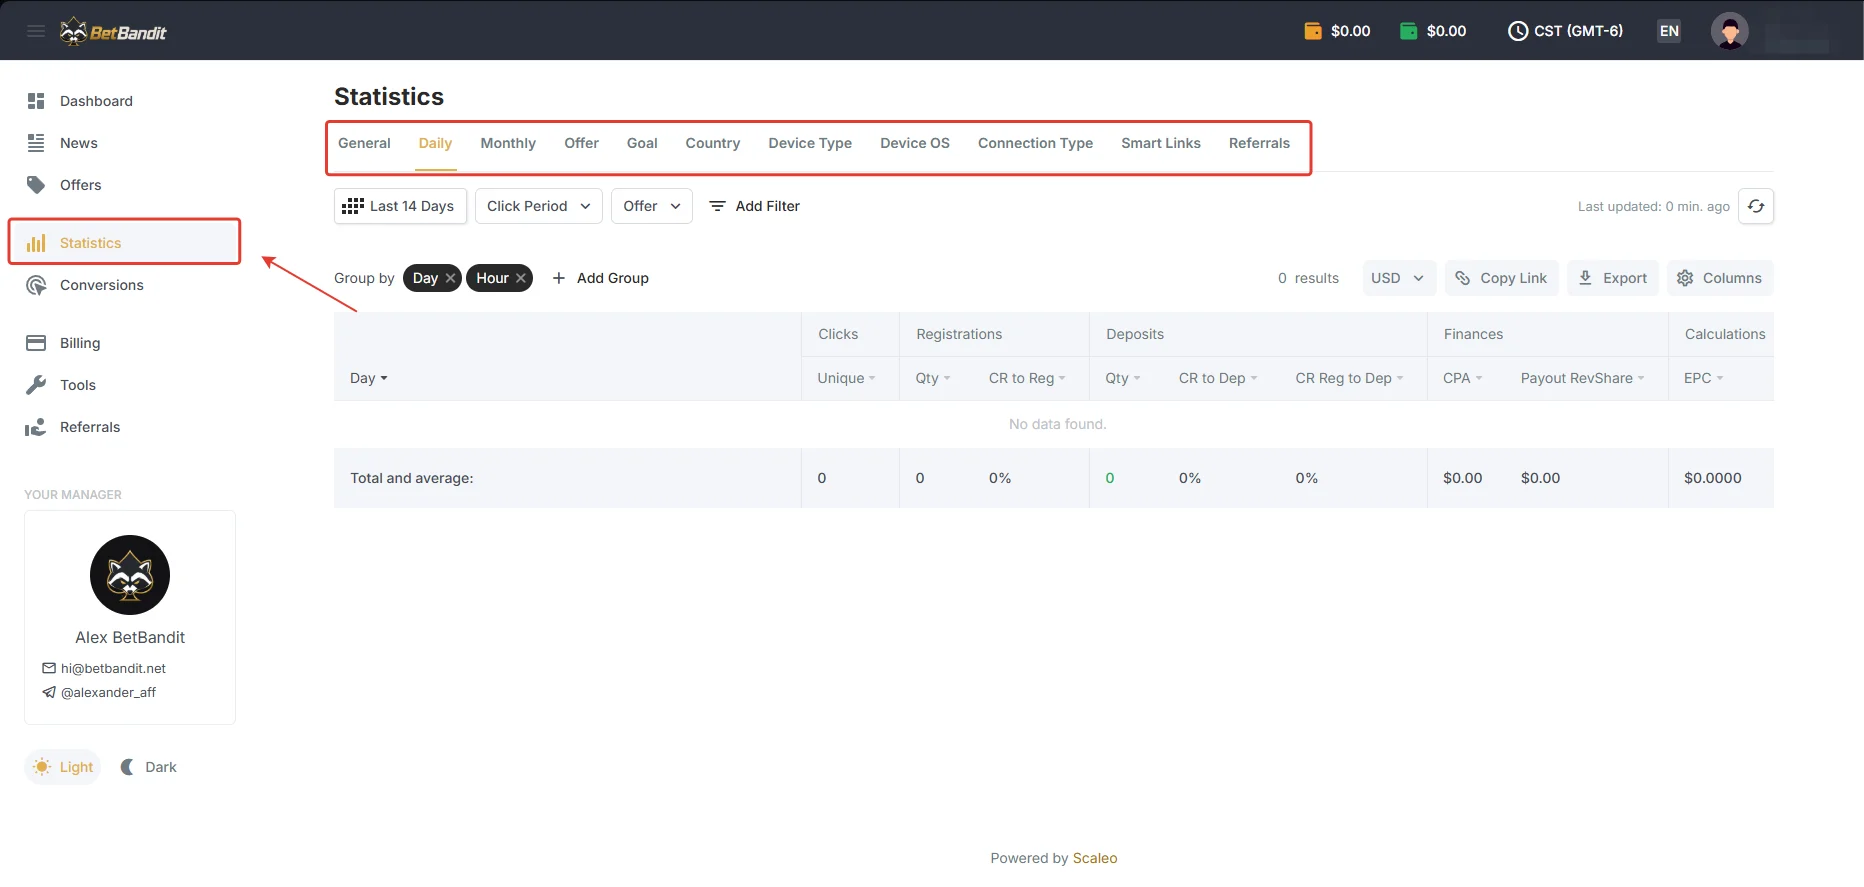This screenshot has width=1864, height=887.
Task: Click the Copy Link chain icon
Action: (1462, 278)
